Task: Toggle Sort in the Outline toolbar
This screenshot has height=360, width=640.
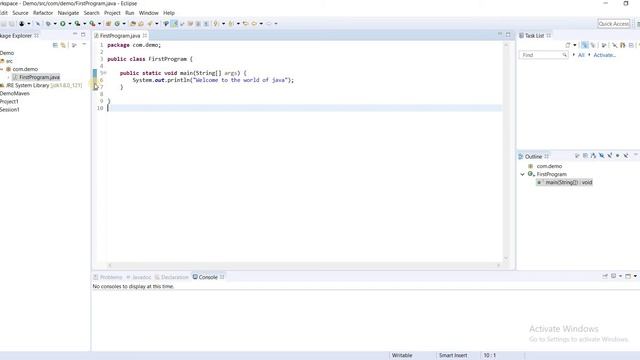Action: [x=593, y=156]
